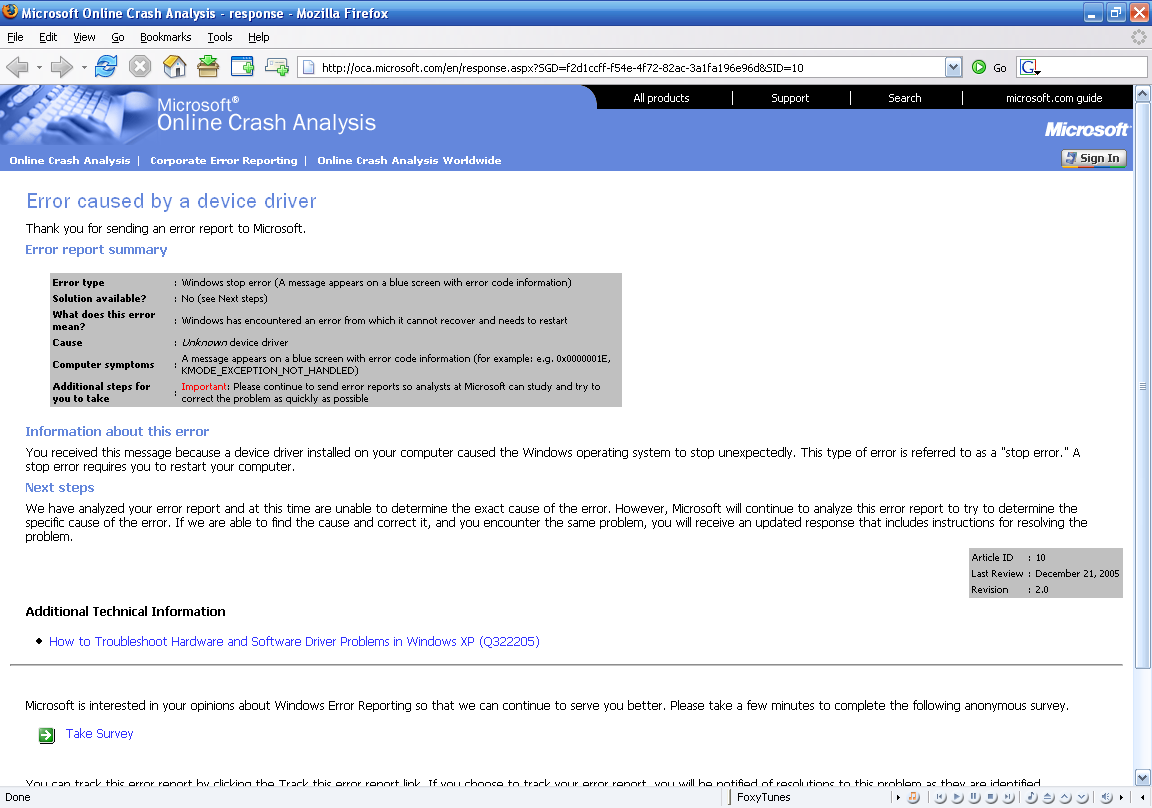Play music using the FoxyTunes play button
This screenshot has width=1152, height=808.
(x=957, y=797)
